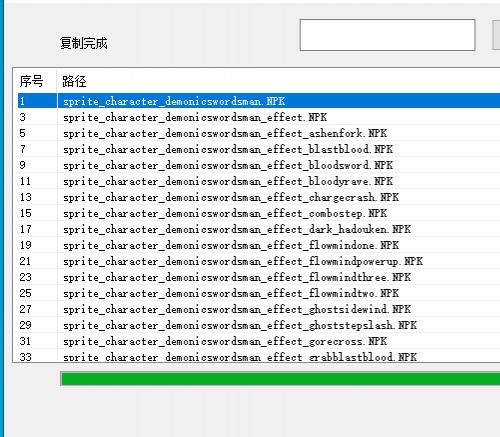Select the effect_flowmindpowerup.NPK entry
The height and width of the screenshot is (437, 500).
click(259, 261)
